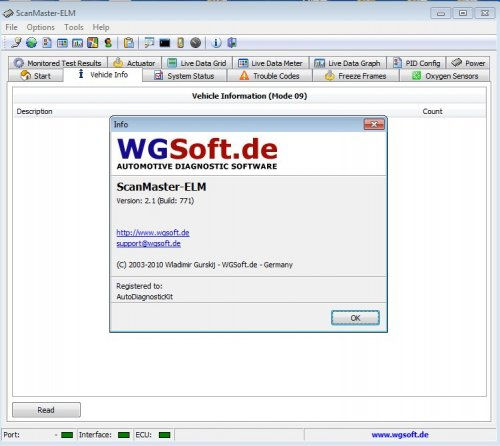Click the ScanMaster-ELM title bar icon
The image size is (500, 446).
pos(8,13)
